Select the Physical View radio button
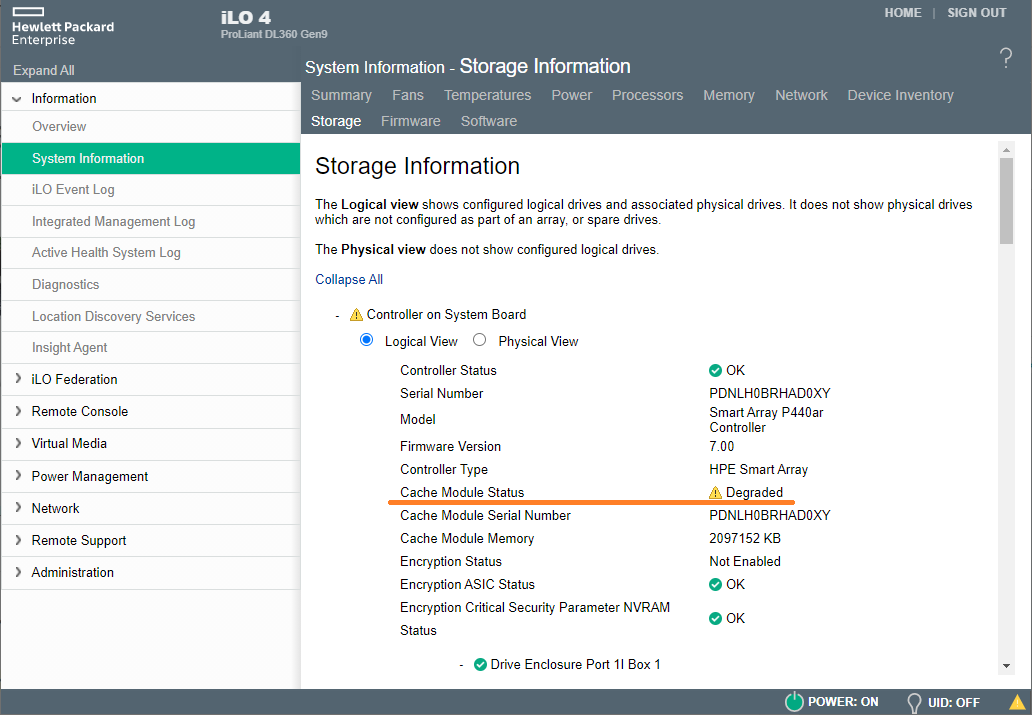The image size is (1032, 715). (x=480, y=341)
